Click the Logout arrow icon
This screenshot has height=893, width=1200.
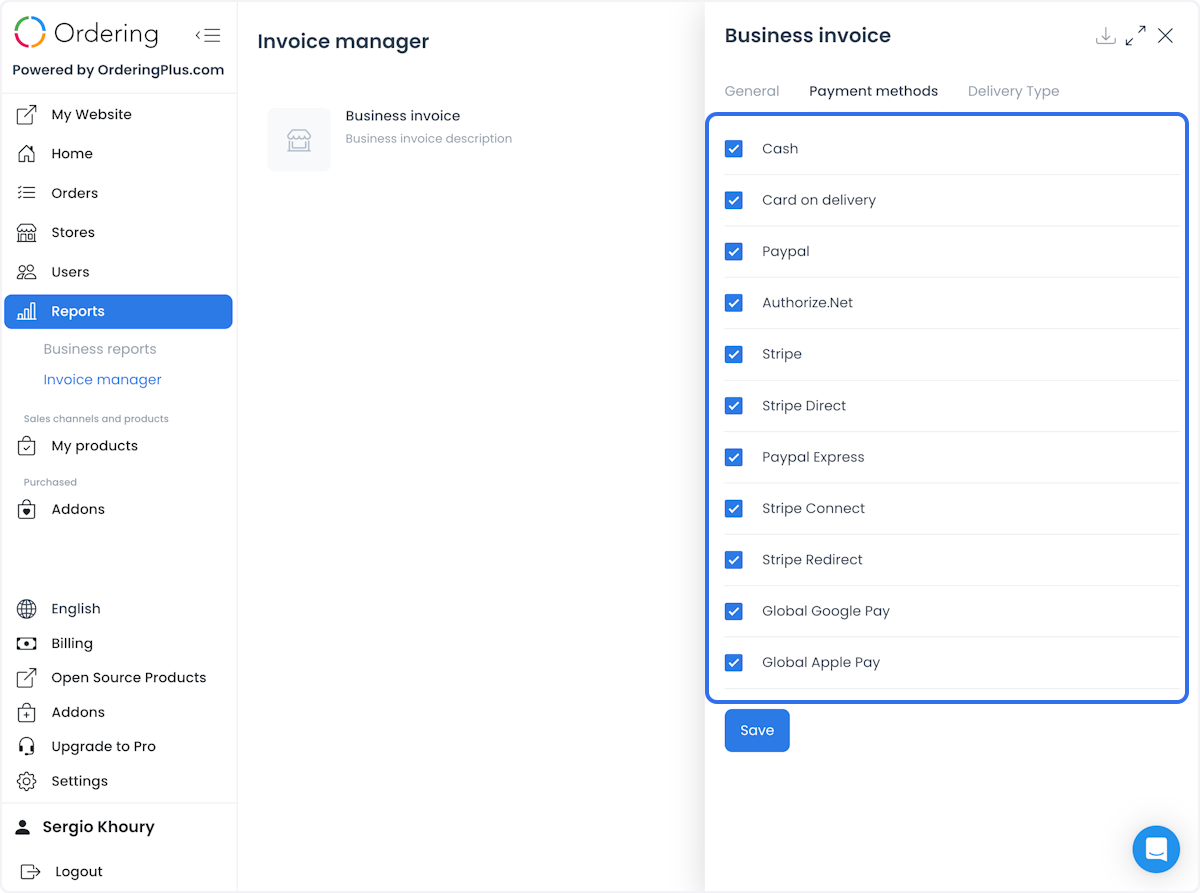pos(31,872)
